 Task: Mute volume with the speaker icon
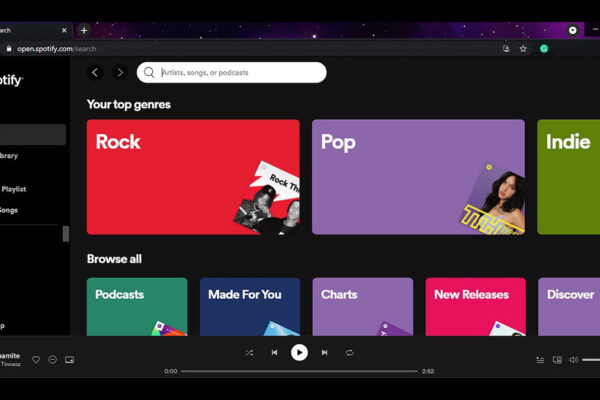(x=573, y=360)
